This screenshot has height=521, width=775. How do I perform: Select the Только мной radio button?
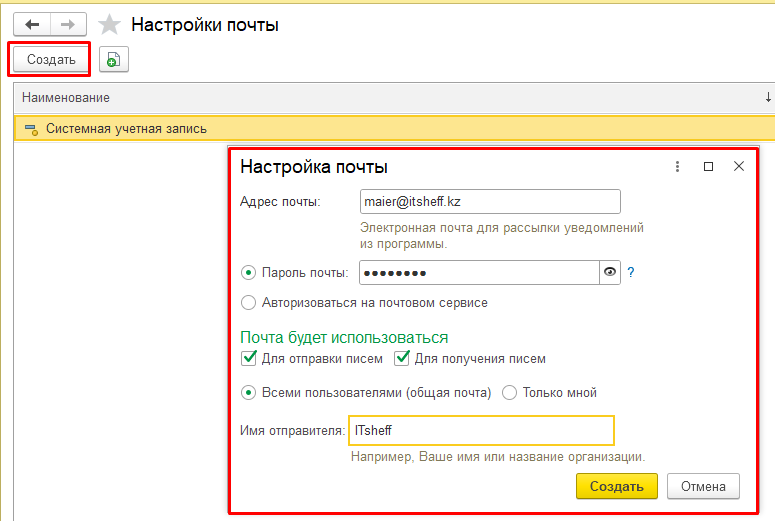(509, 392)
